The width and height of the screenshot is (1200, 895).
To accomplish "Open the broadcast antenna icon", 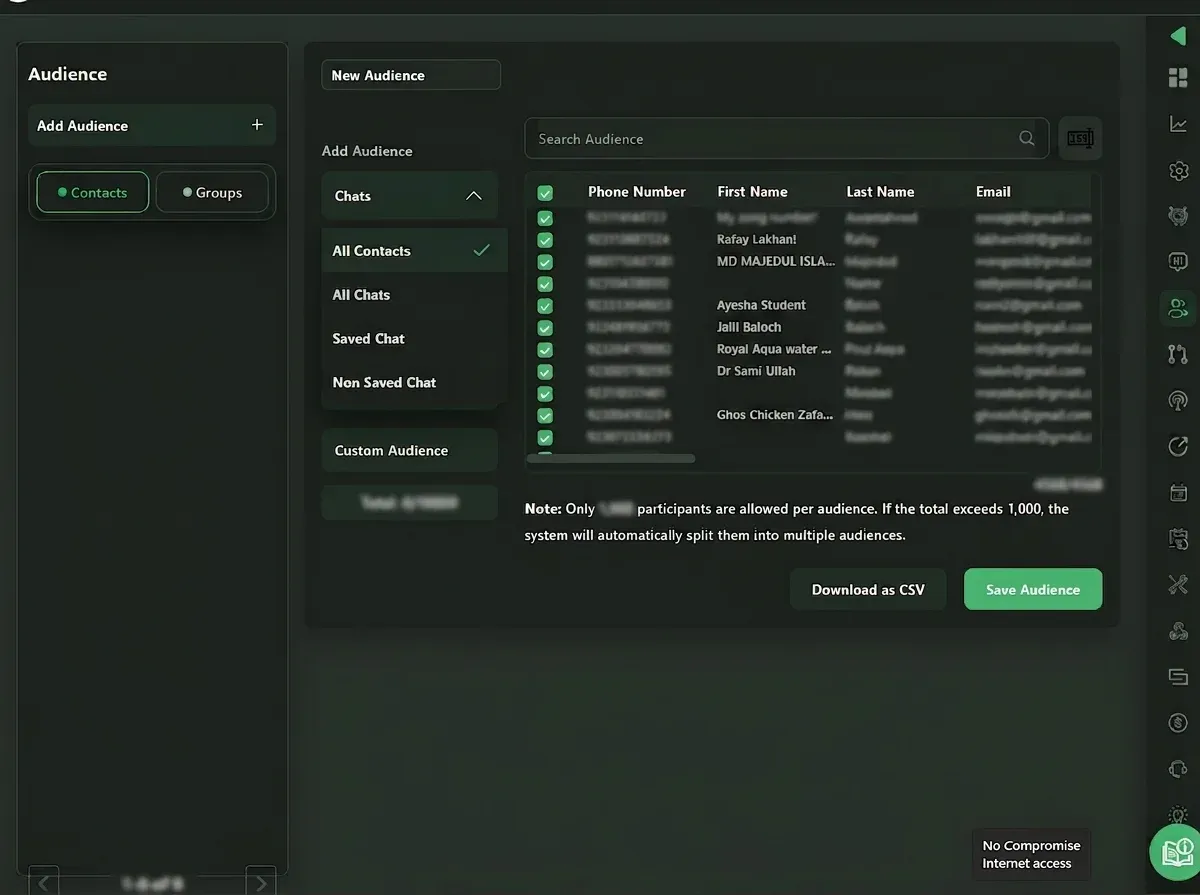I will click(x=1178, y=400).
